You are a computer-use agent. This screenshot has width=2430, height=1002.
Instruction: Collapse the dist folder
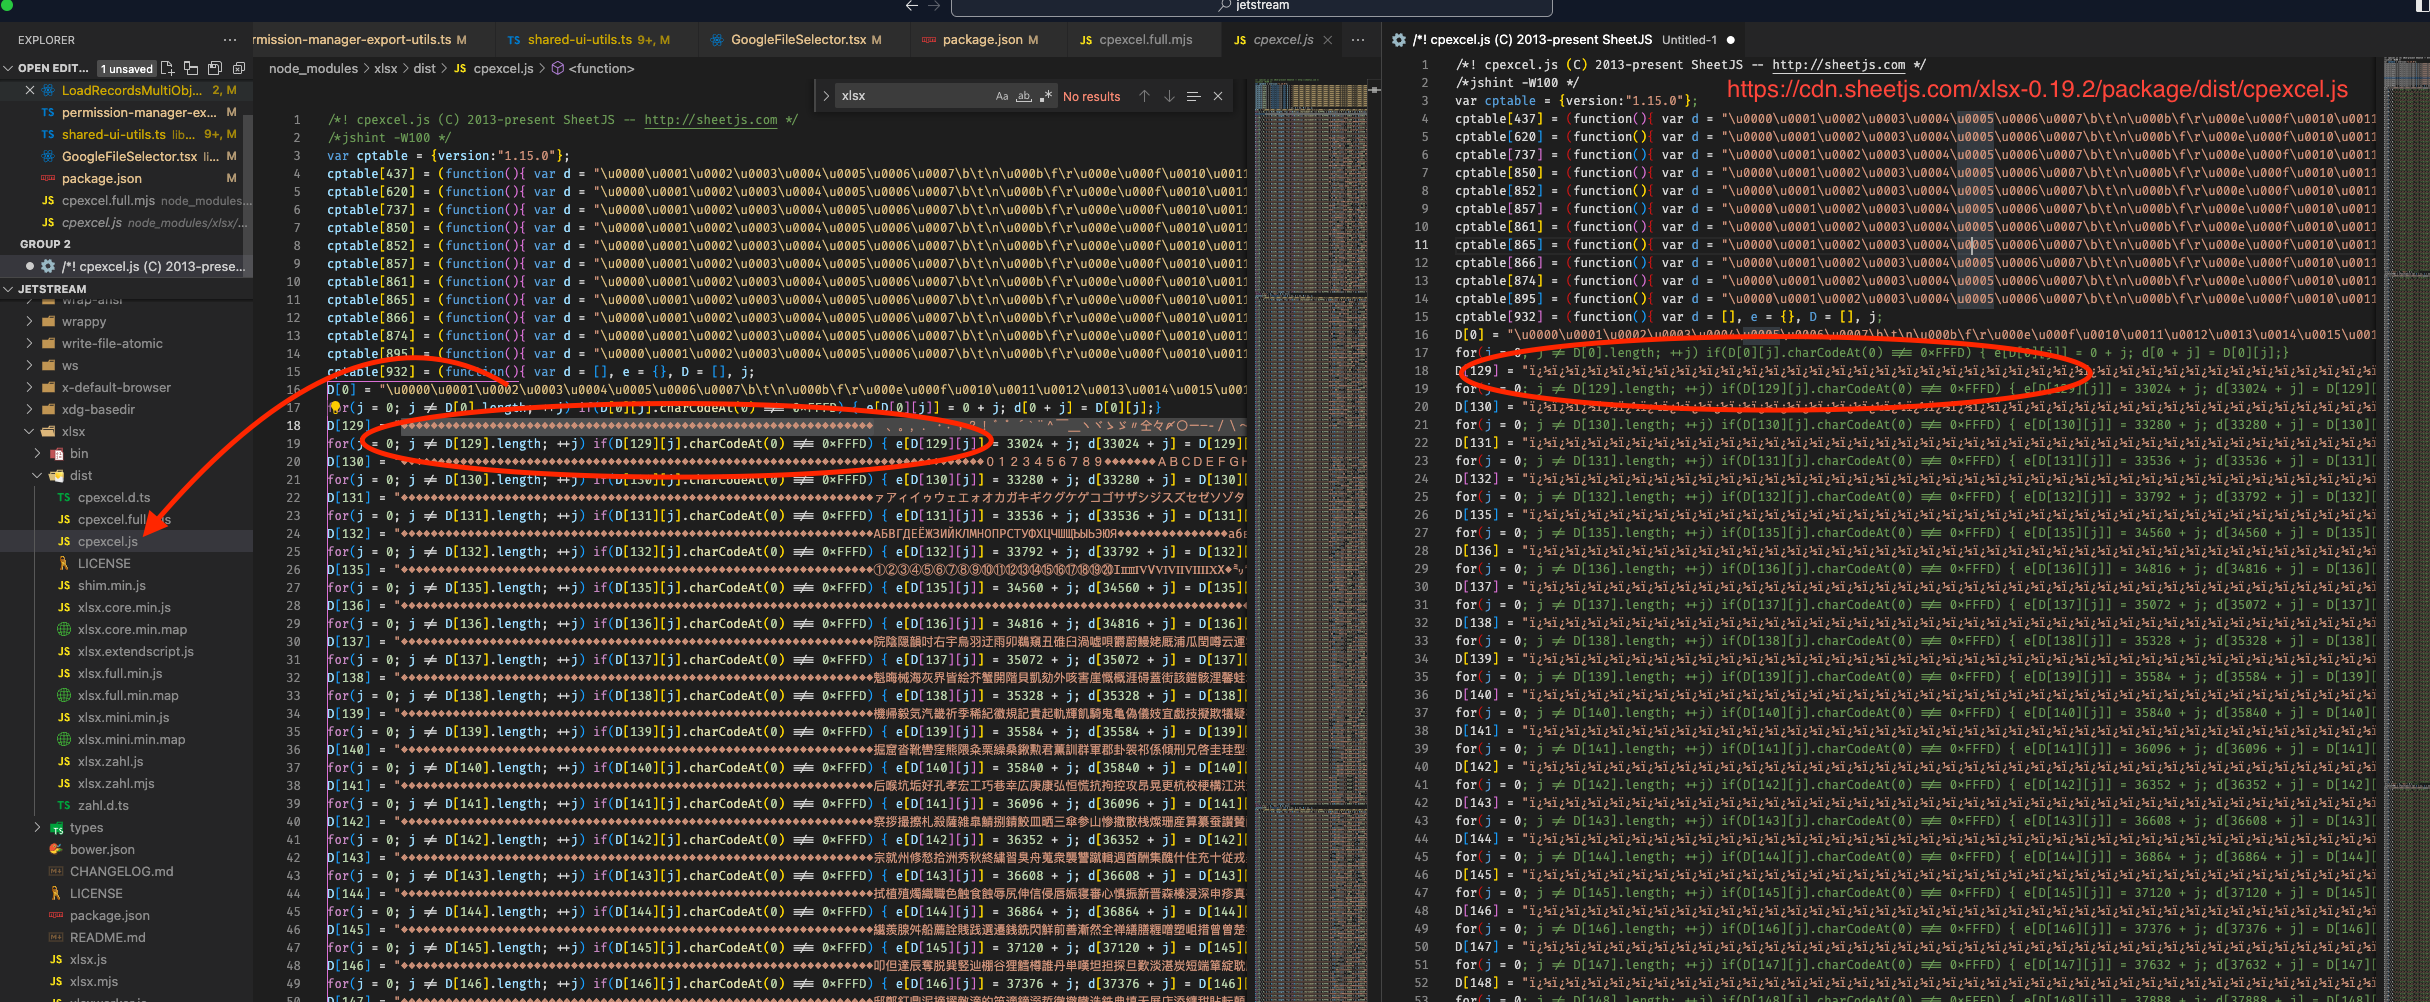coord(38,476)
